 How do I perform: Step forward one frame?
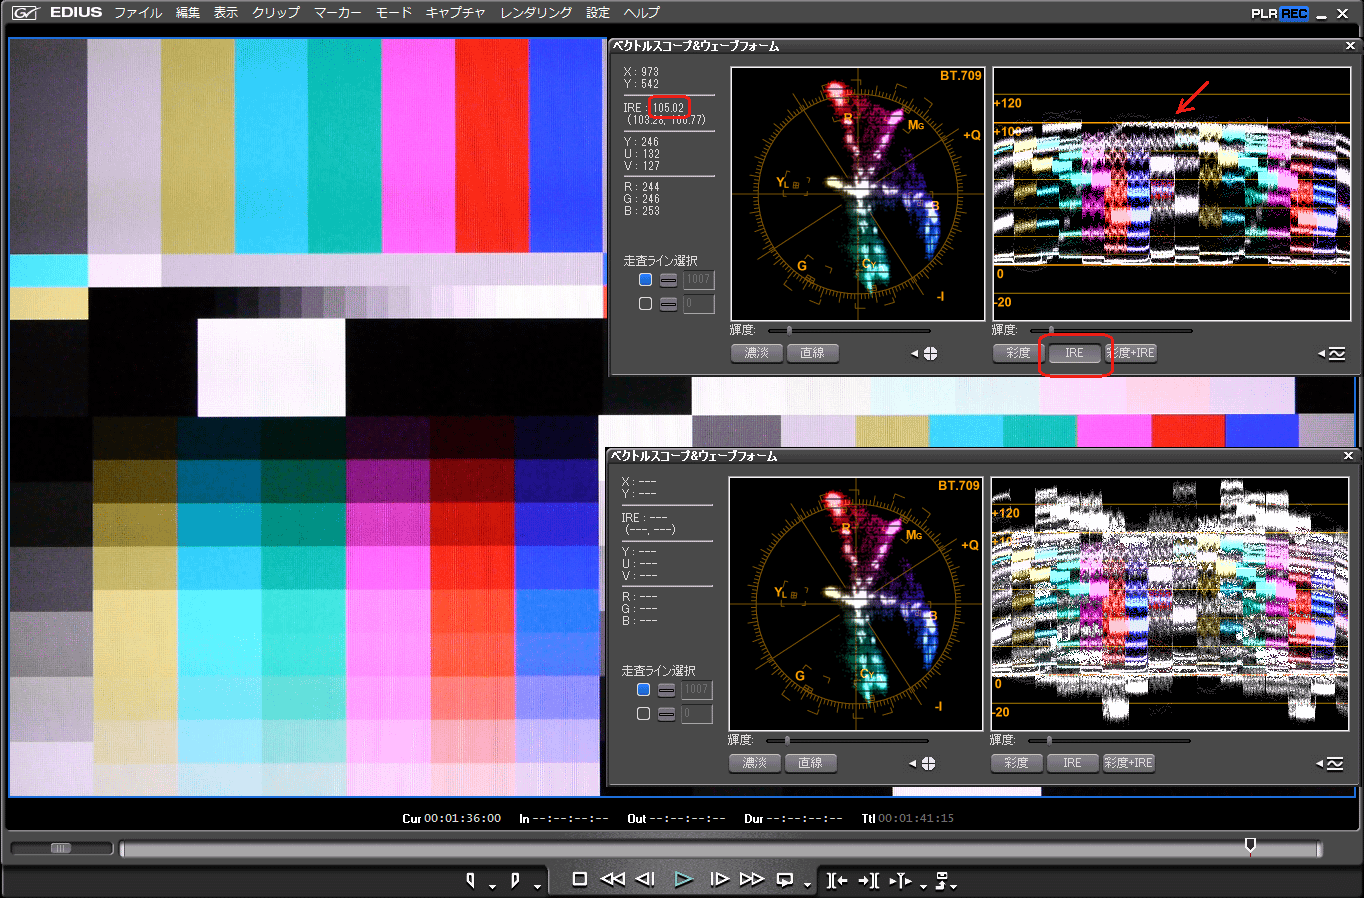click(718, 879)
